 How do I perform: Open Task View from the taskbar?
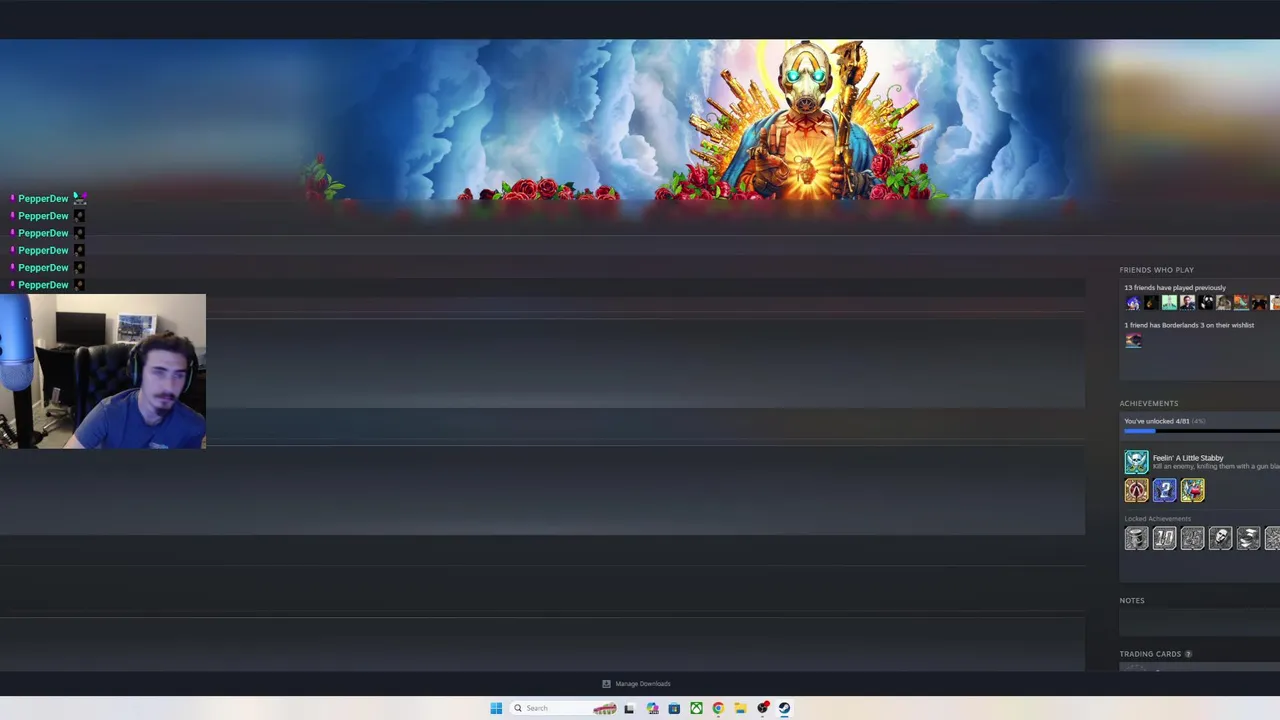coord(629,708)
